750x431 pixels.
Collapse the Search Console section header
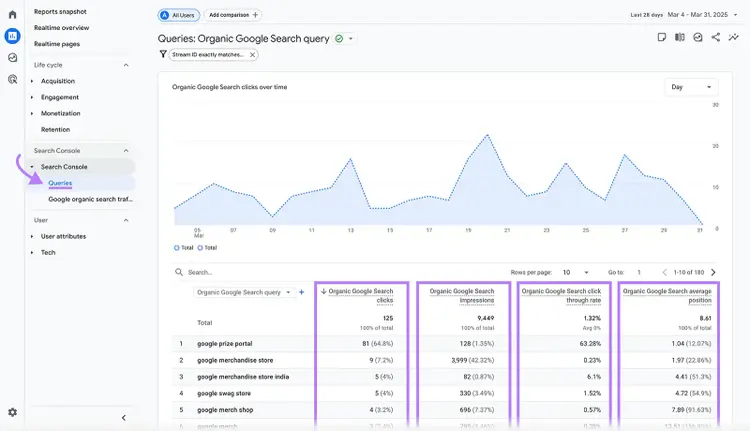point(126,151)
